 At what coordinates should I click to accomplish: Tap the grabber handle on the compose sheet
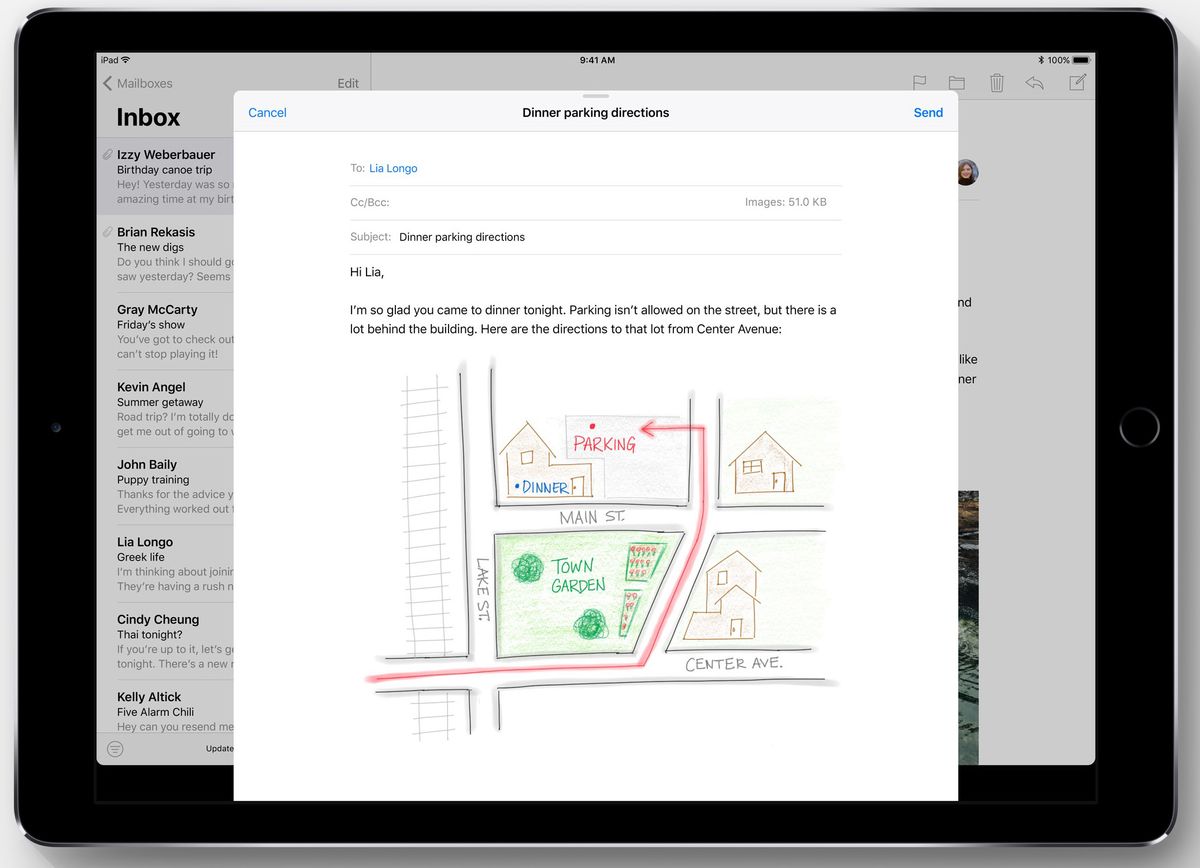coord(596,96)
